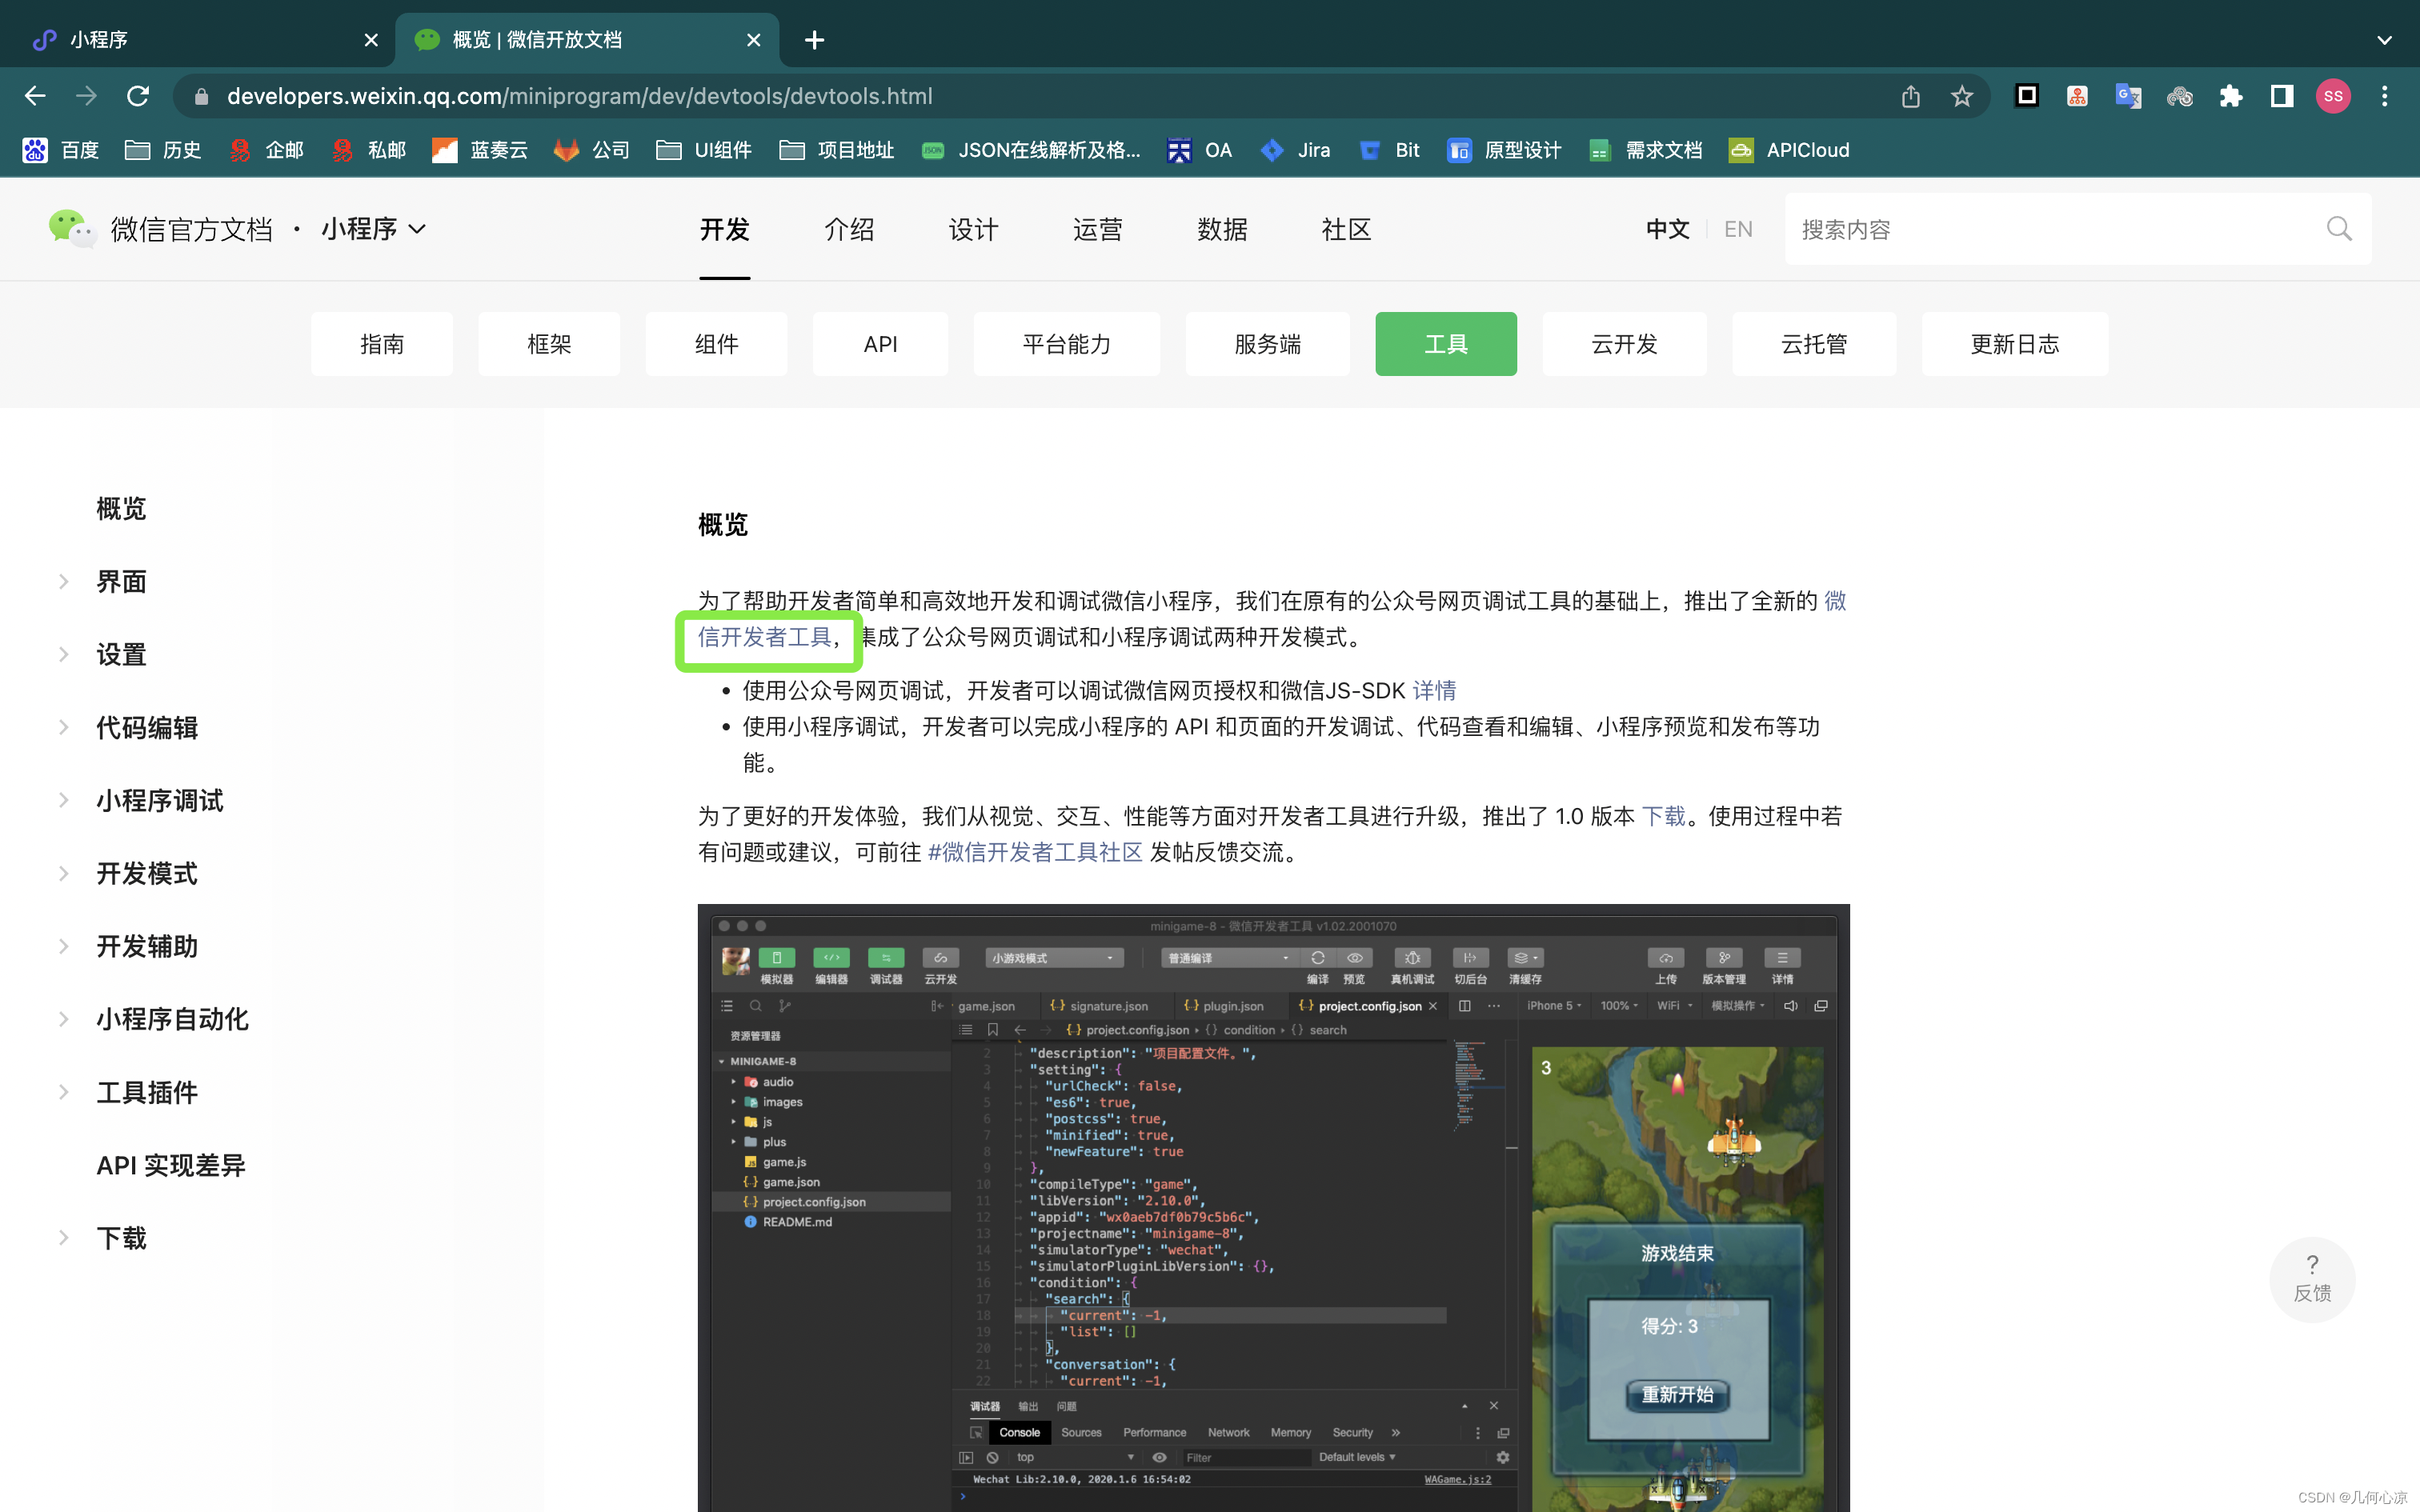Image resolution: width=2420 pixels, height=1512 pixels.
Task: Open the OA bookmark
Action: 1200,150
